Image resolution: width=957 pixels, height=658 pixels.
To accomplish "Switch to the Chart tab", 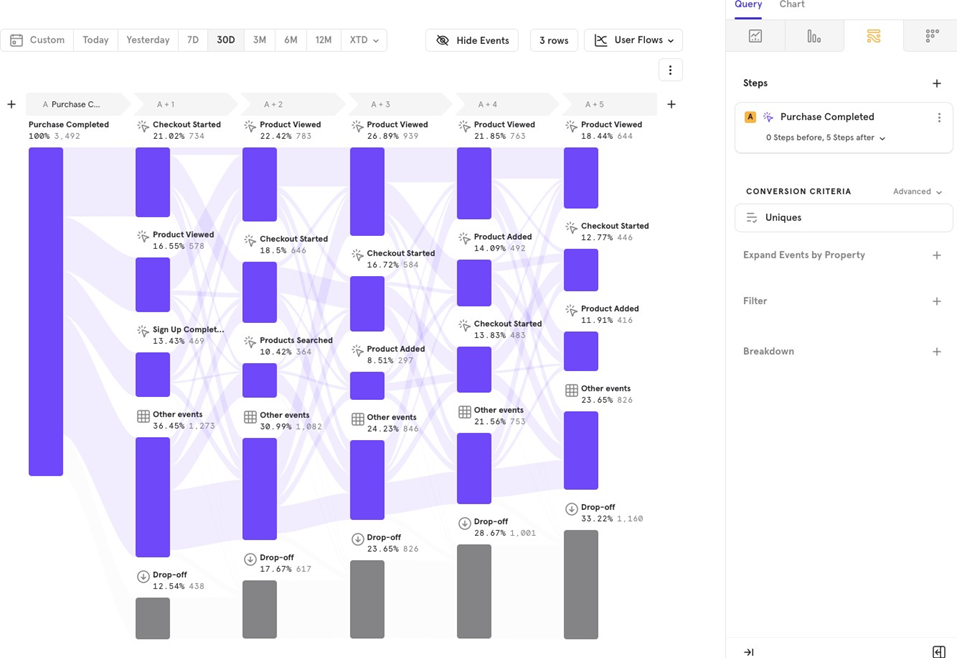I will [792, 5].
